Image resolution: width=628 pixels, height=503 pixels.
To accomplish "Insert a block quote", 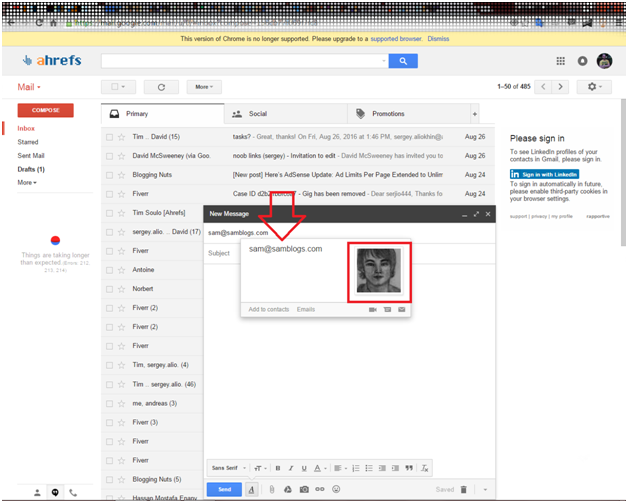I will click(x=409, y=468).
